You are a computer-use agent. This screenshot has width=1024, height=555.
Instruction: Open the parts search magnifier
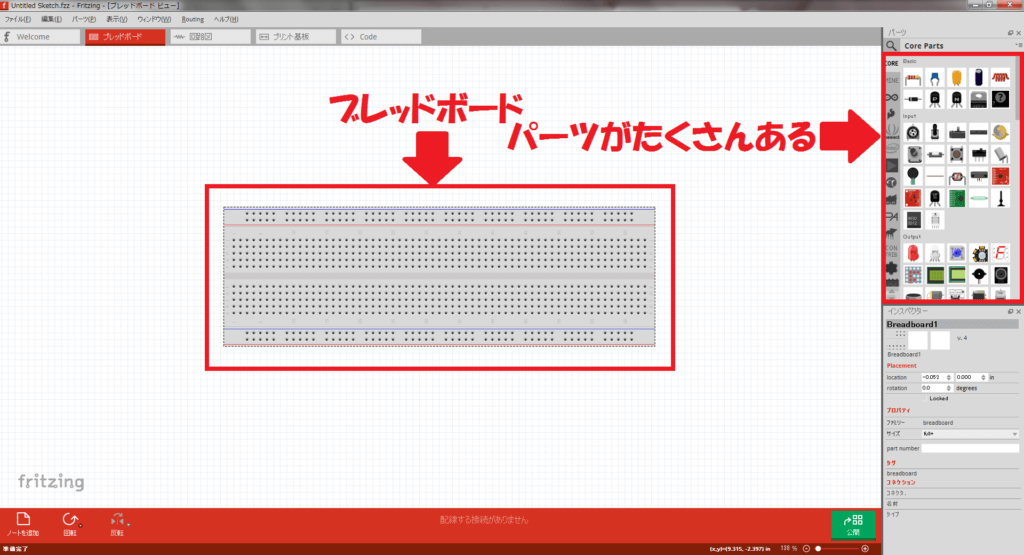click(x=891, y=46)
